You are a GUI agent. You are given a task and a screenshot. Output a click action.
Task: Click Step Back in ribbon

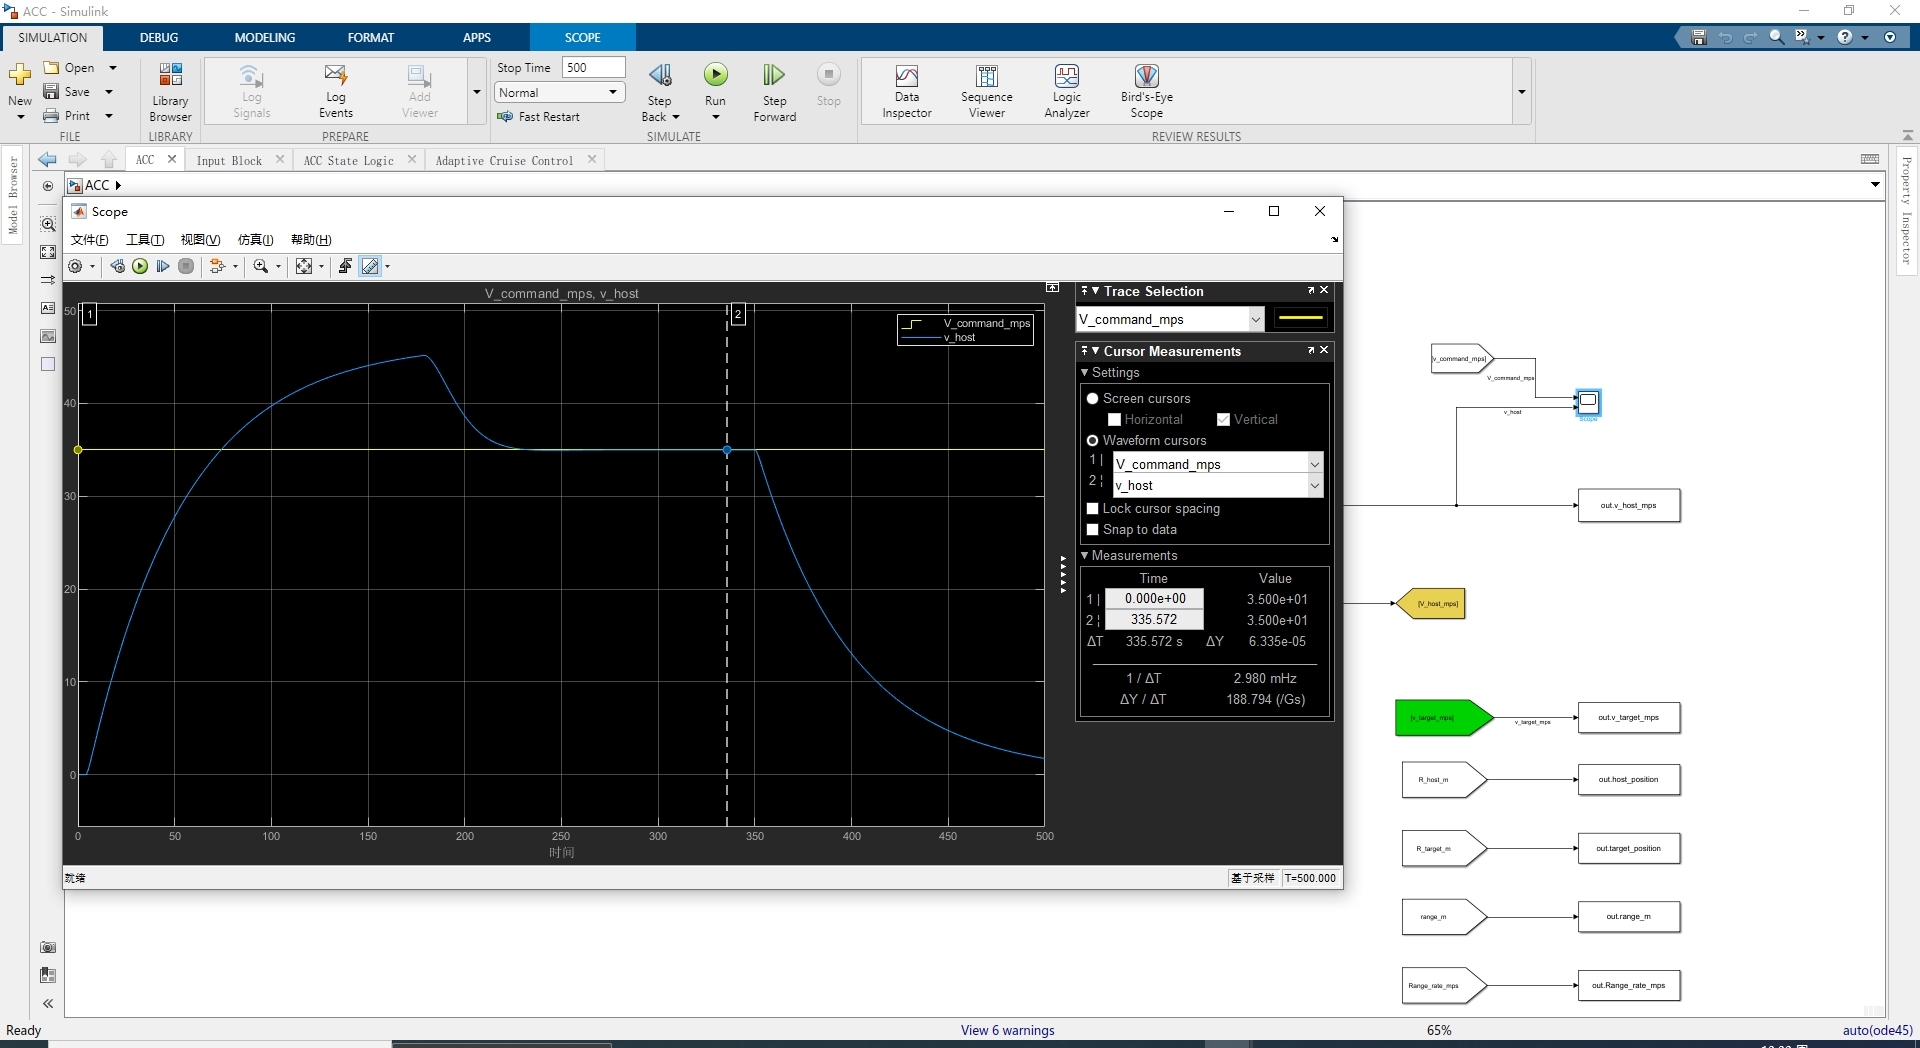coord(660,92)
